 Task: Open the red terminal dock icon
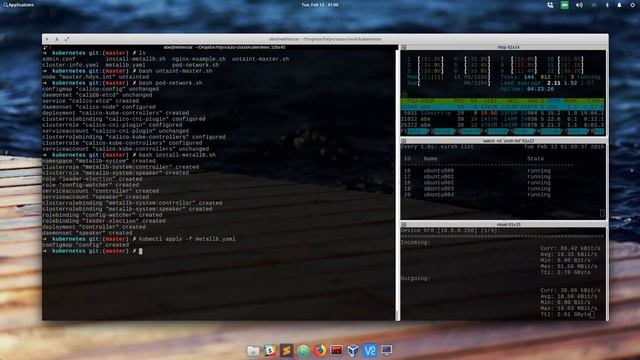(337, 351)
